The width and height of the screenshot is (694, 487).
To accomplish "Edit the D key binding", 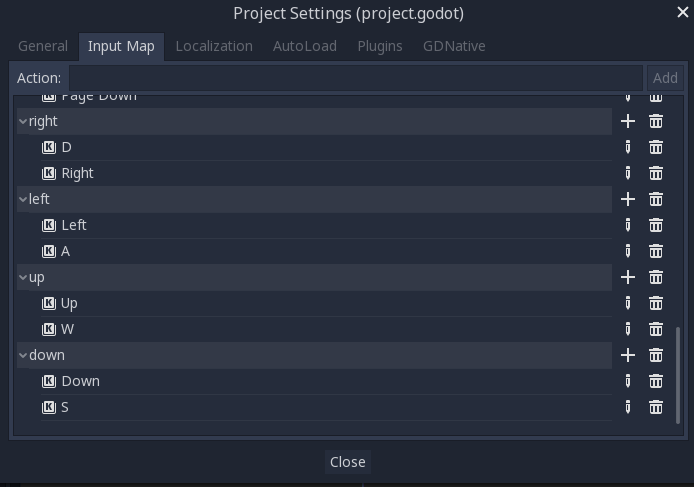I will 628,147.
